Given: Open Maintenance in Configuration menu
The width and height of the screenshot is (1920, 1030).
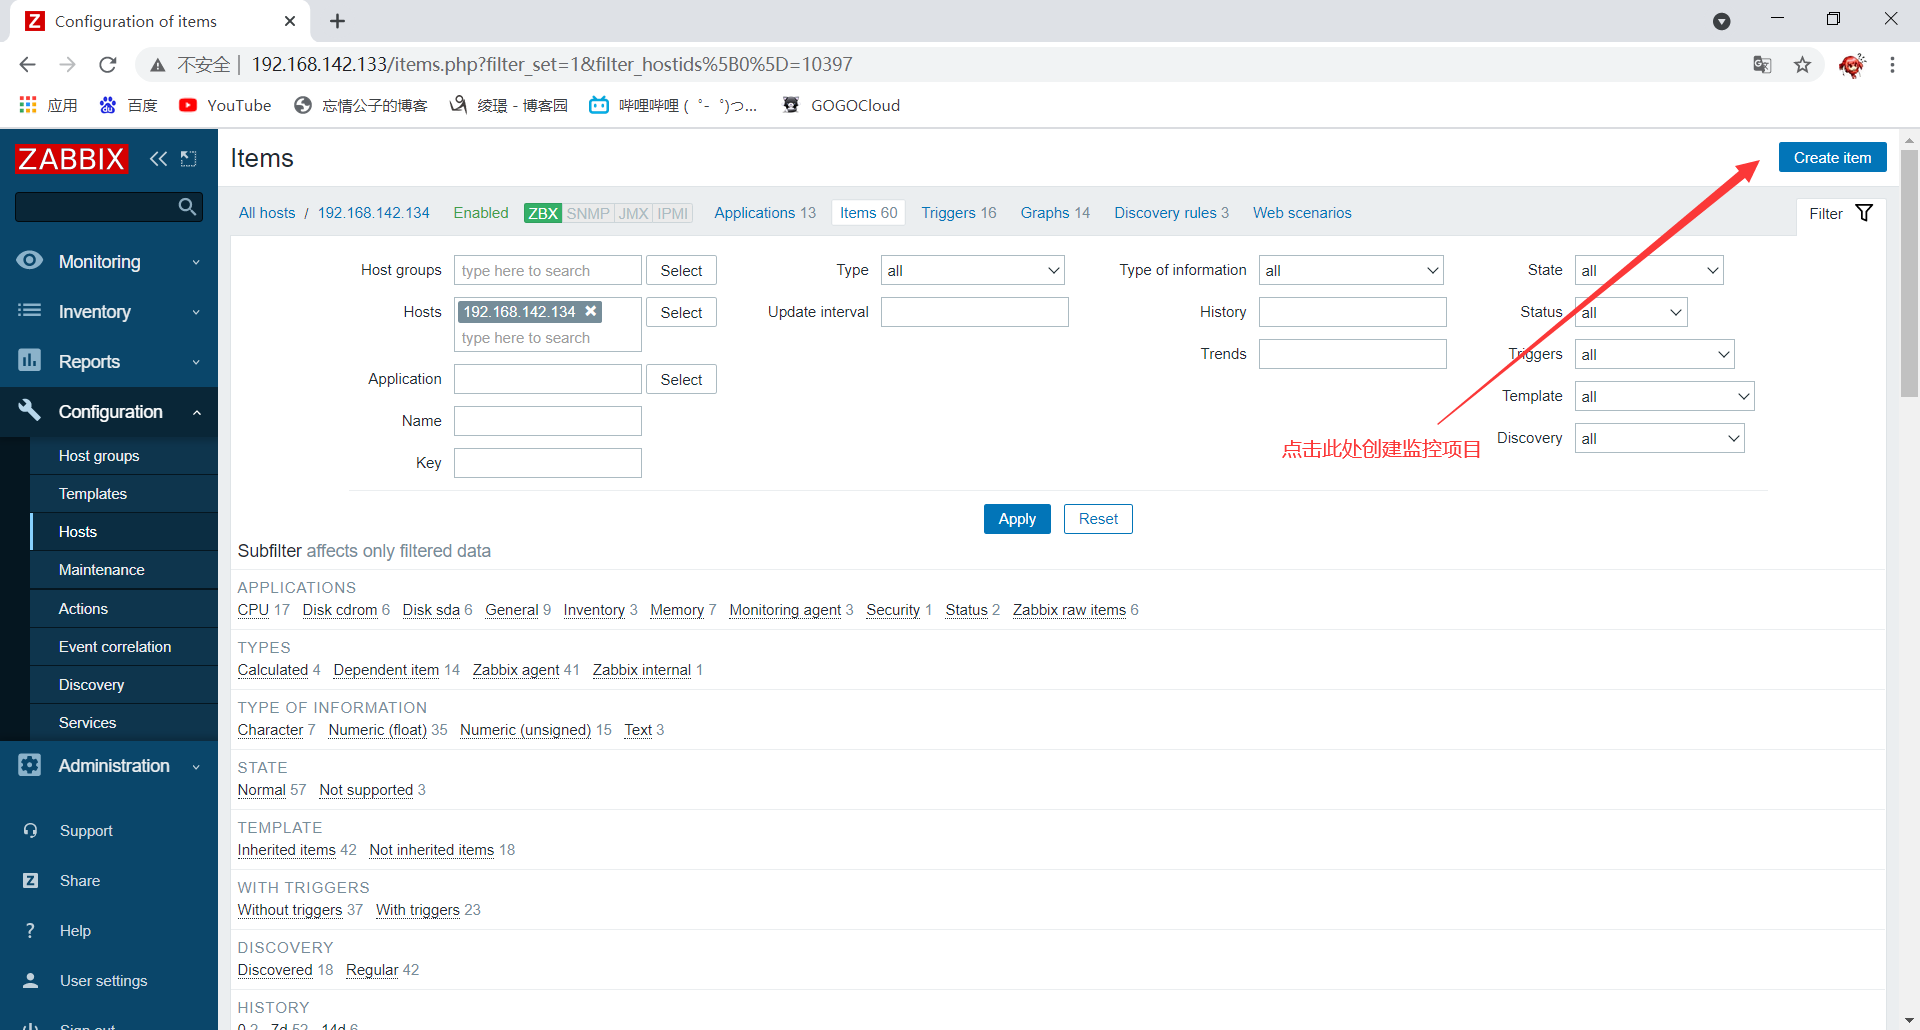Looking at the screenshot, I should [x=101, y=570].
